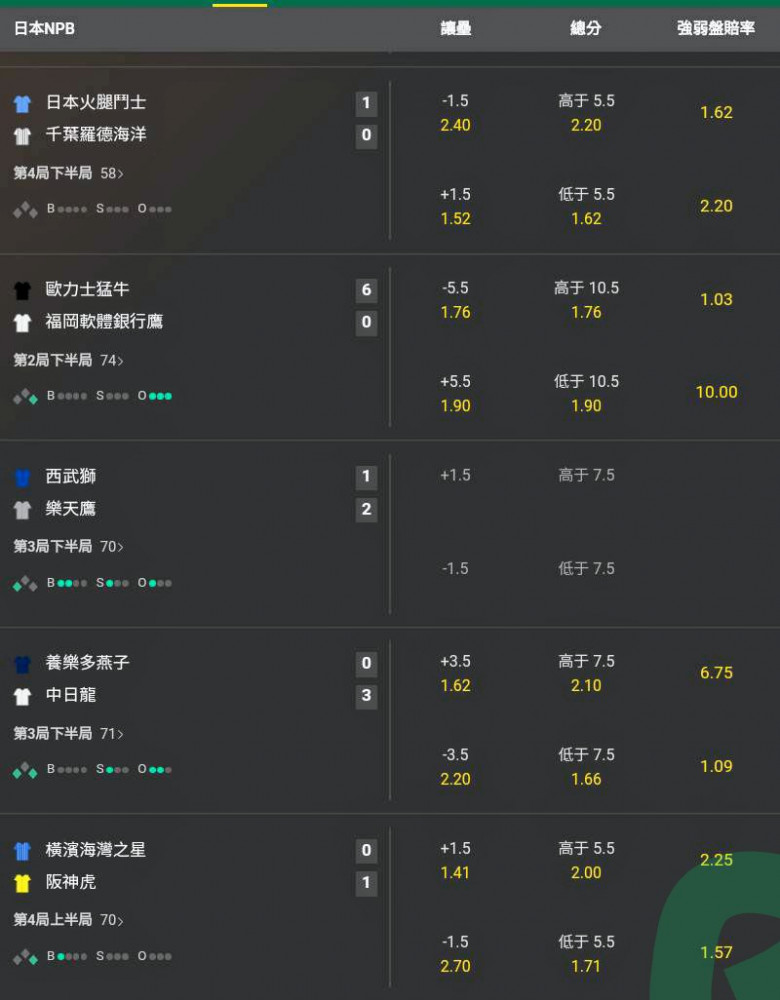Image resolution: width=780 pixels, height=1000 pixels.
Task: Click the 西武獅 blue jersey icon
Action: point(22,477)
